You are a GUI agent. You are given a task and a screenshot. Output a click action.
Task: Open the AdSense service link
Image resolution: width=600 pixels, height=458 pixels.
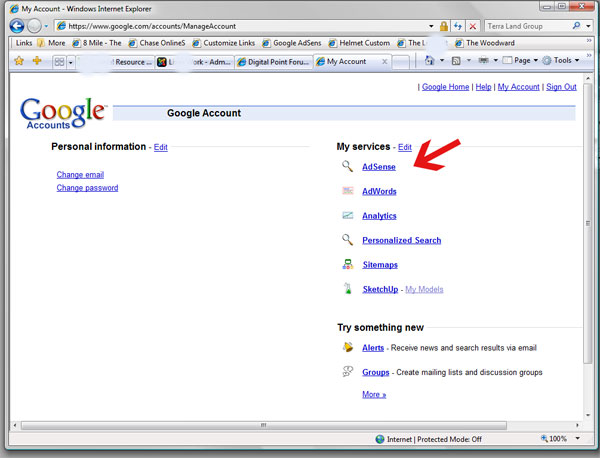[x=379, y=167]
